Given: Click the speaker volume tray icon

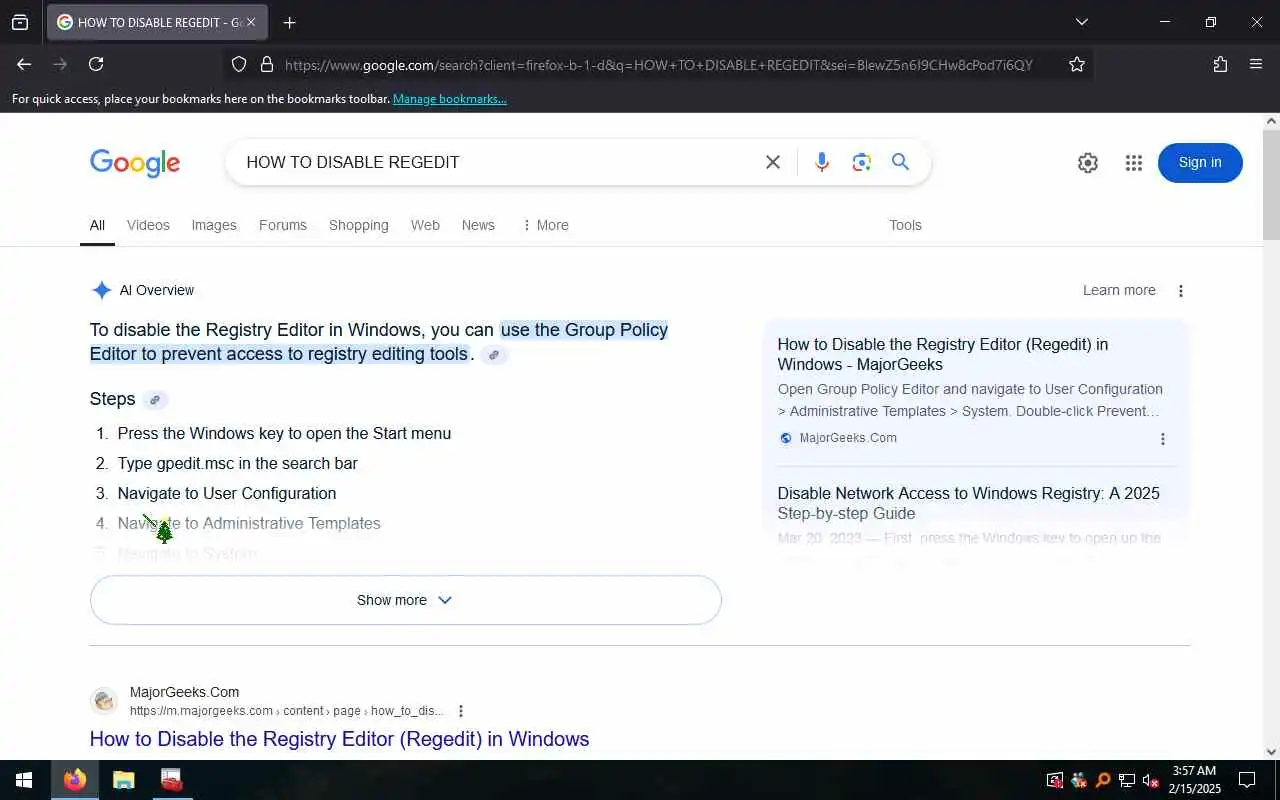Looking at the screenshot, I should coord(1150,780).
